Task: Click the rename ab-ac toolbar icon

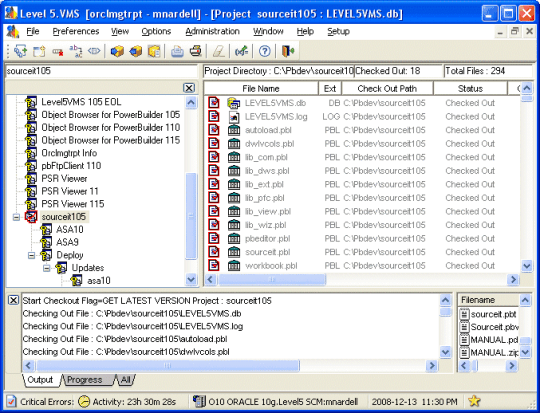Action: tap(76, 51)
